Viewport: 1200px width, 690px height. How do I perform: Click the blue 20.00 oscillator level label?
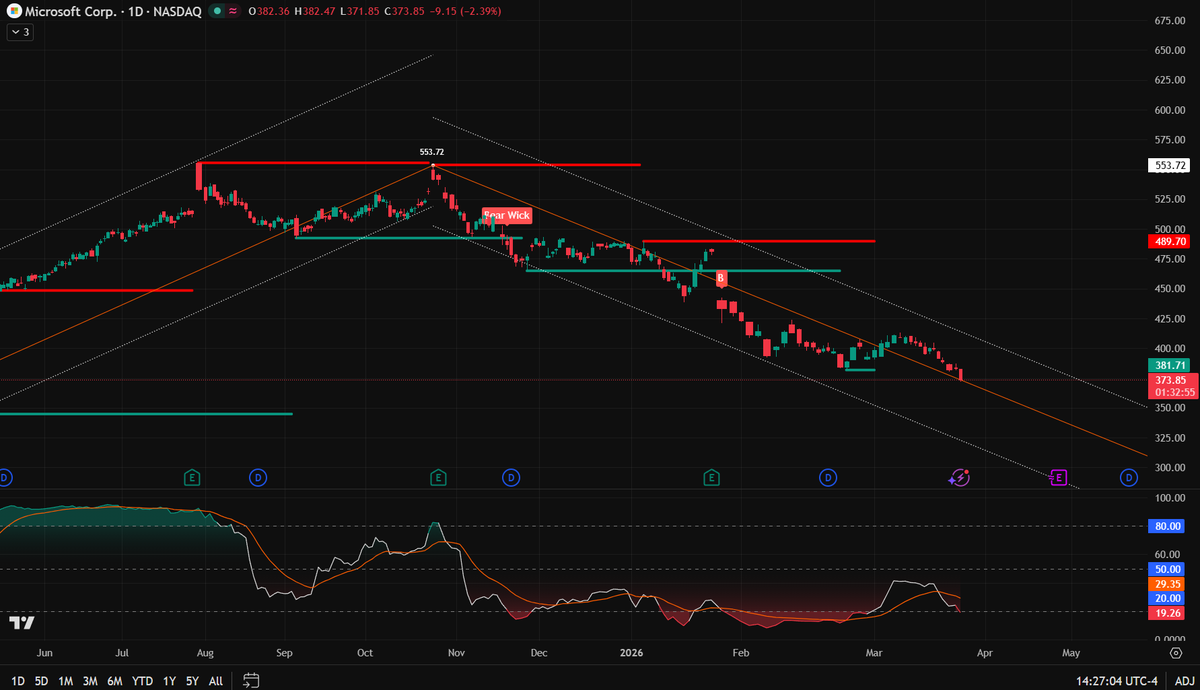[1169, 597]
